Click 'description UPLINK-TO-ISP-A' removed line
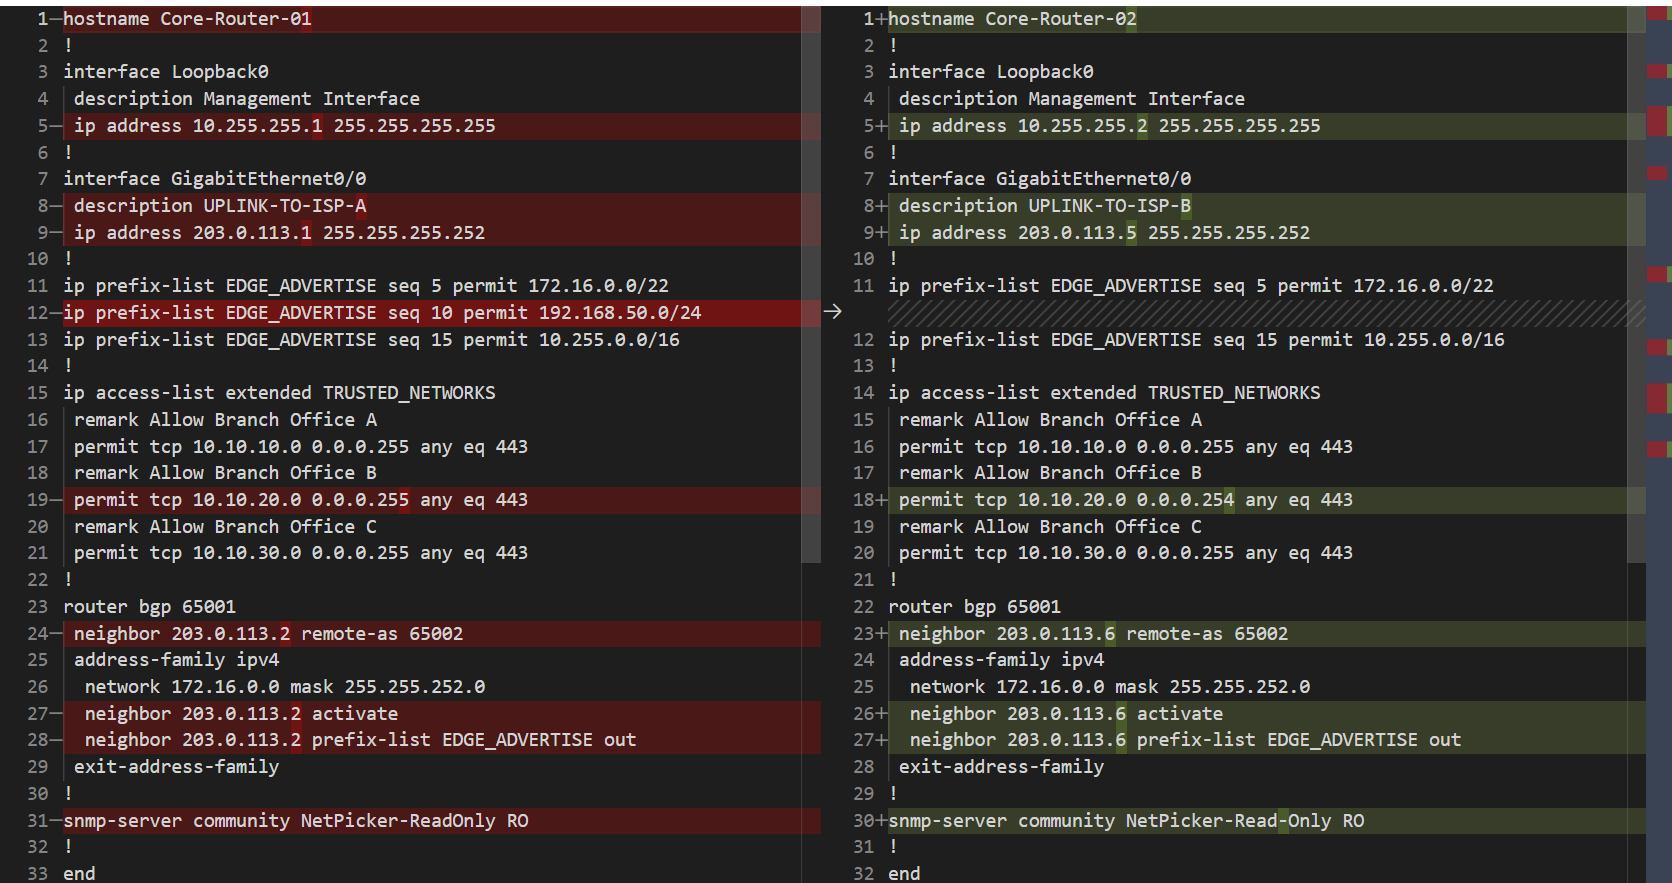 (220, 206)
